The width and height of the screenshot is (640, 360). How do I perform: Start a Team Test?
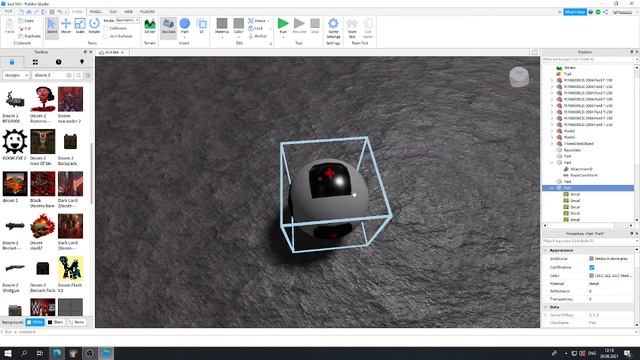pyautogui.click(x=352, y=28)
